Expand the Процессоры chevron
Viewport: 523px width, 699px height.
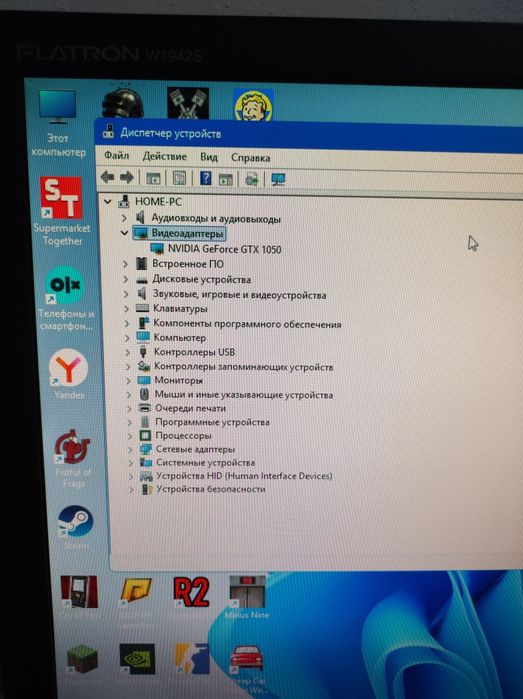(130, 436)
